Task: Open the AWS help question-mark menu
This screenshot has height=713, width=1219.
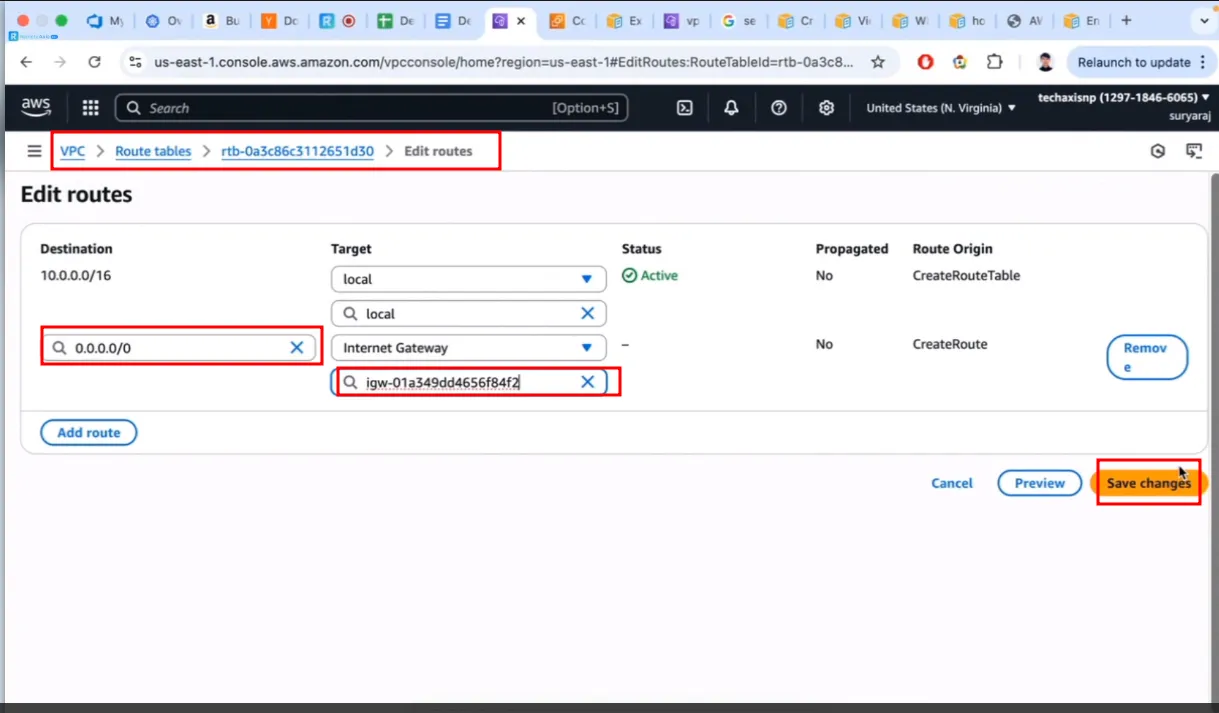Action: tap(779, 108)
